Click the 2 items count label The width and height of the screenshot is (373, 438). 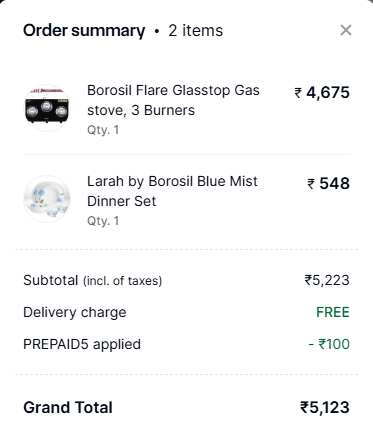pos(195,31)
